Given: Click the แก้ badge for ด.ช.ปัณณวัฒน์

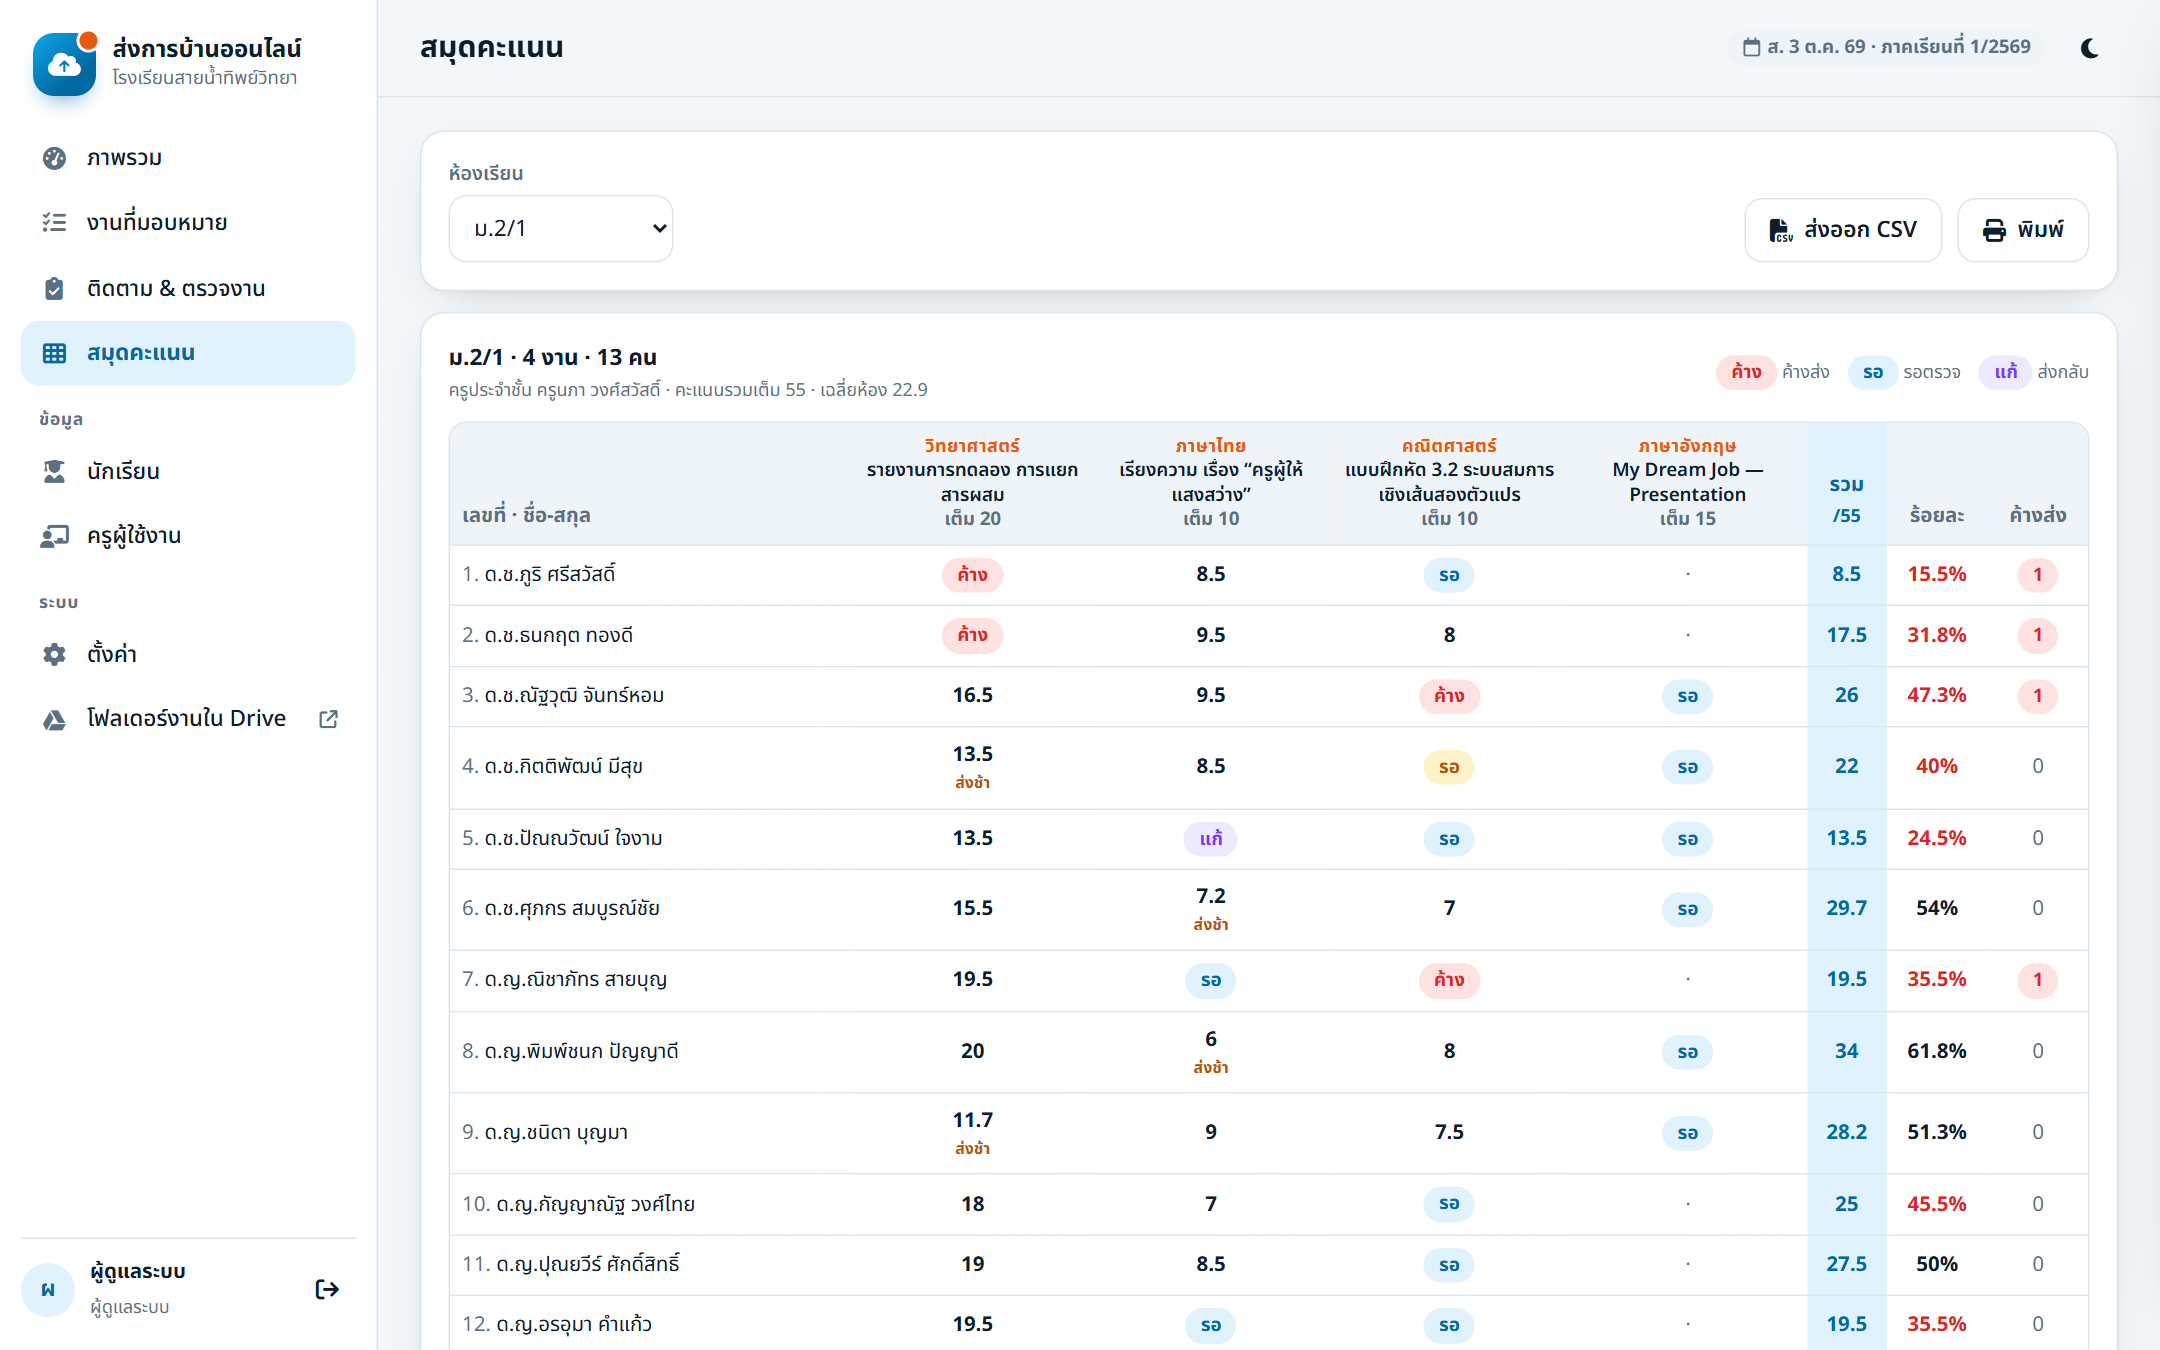Looking at the screenshot, I should (1210, 838).
